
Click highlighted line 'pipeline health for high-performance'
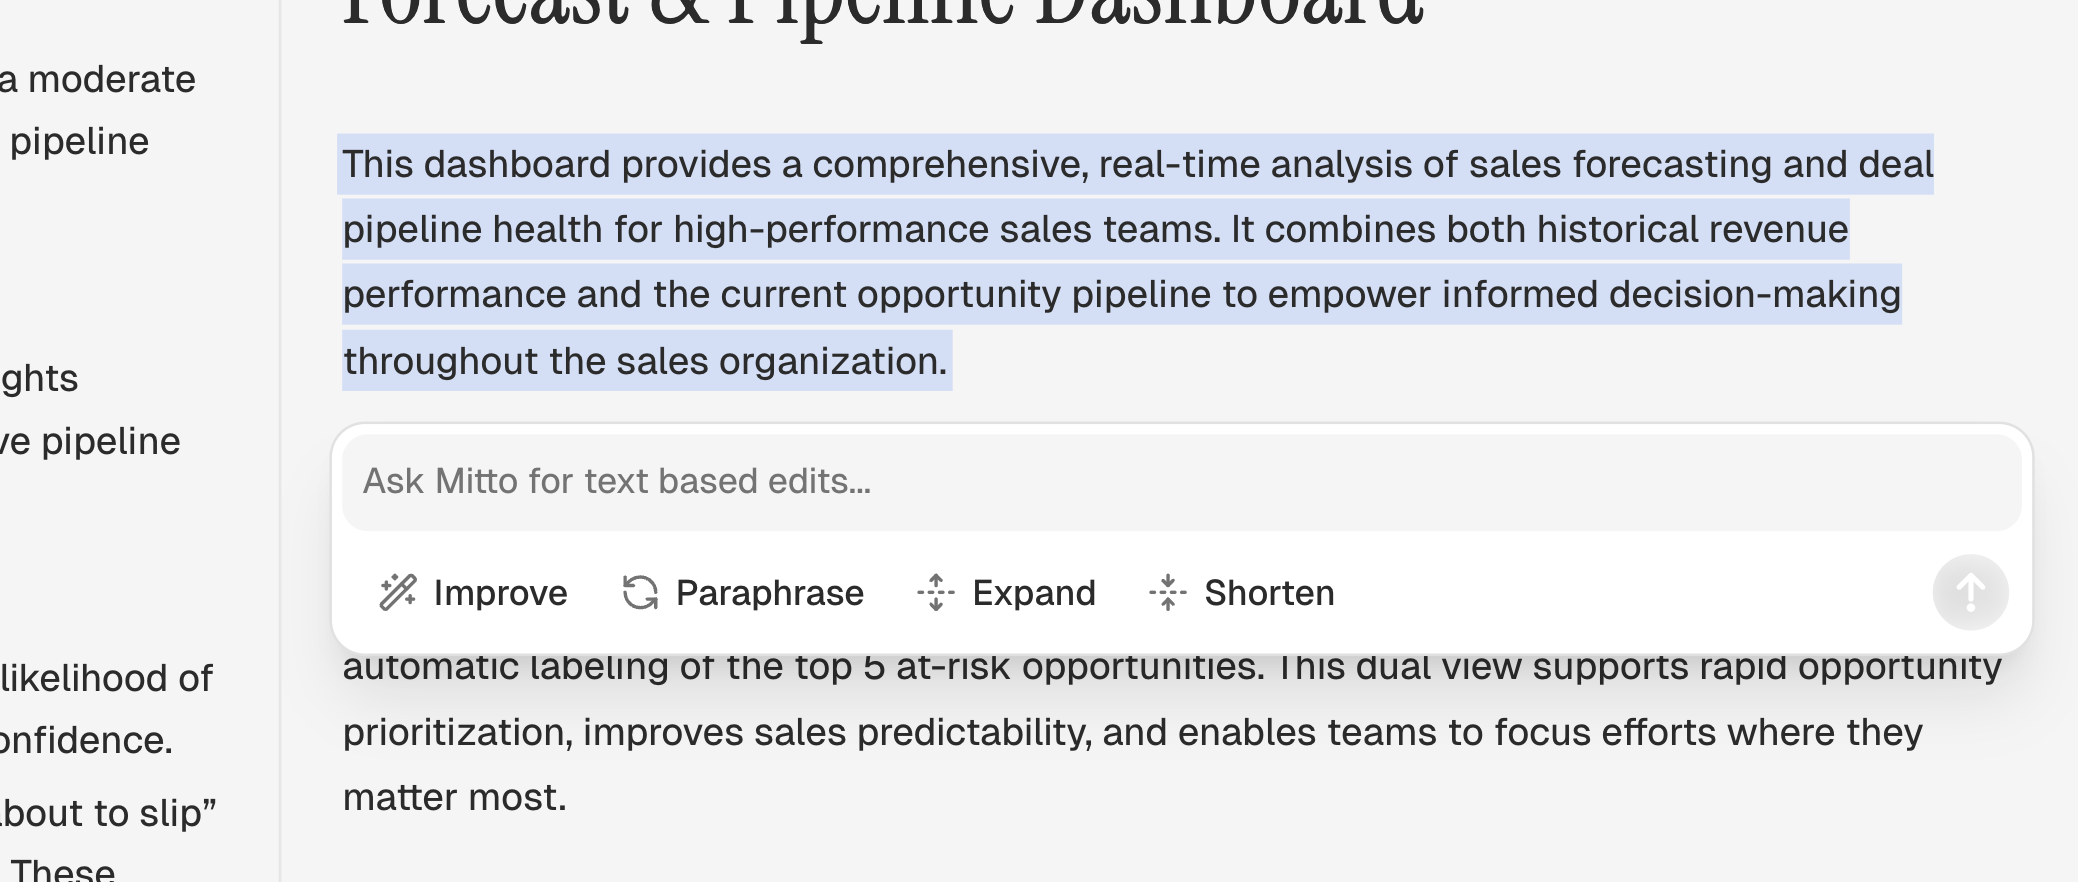click(1095, 230)
